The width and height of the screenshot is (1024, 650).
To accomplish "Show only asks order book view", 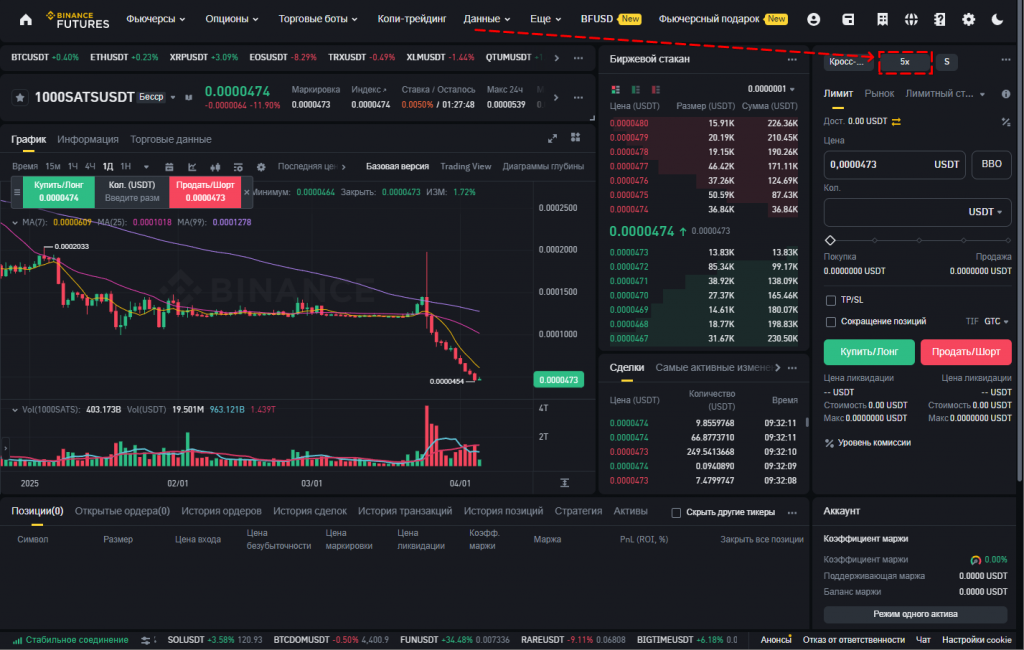I will click(x=656, y=89).
